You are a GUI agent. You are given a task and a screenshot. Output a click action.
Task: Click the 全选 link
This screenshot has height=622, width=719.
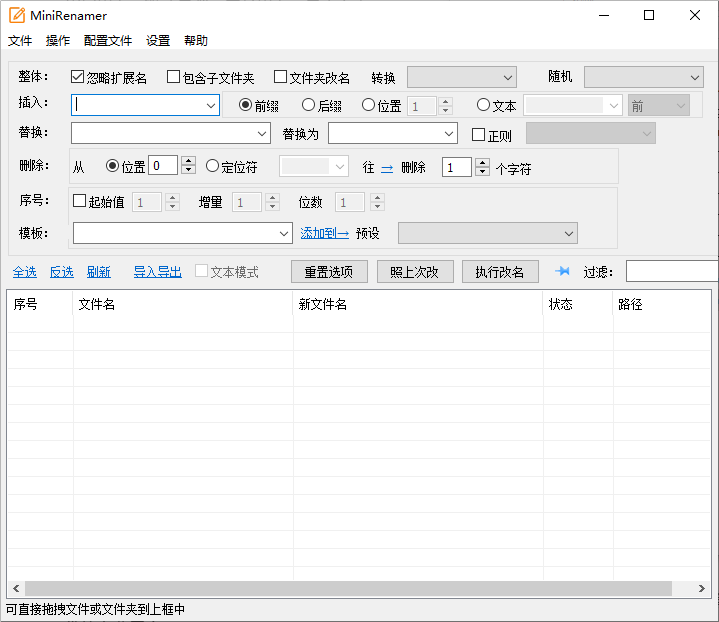click(x=25, y=272)
